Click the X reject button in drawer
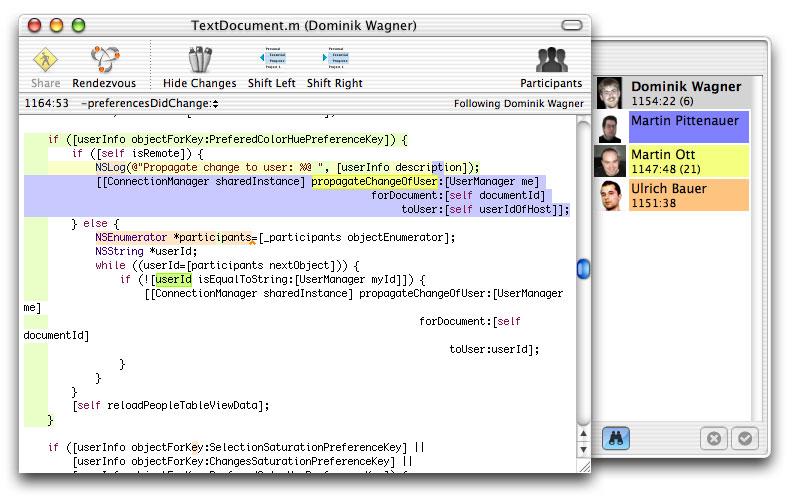 pyautogui.click(x=714, y=438)
